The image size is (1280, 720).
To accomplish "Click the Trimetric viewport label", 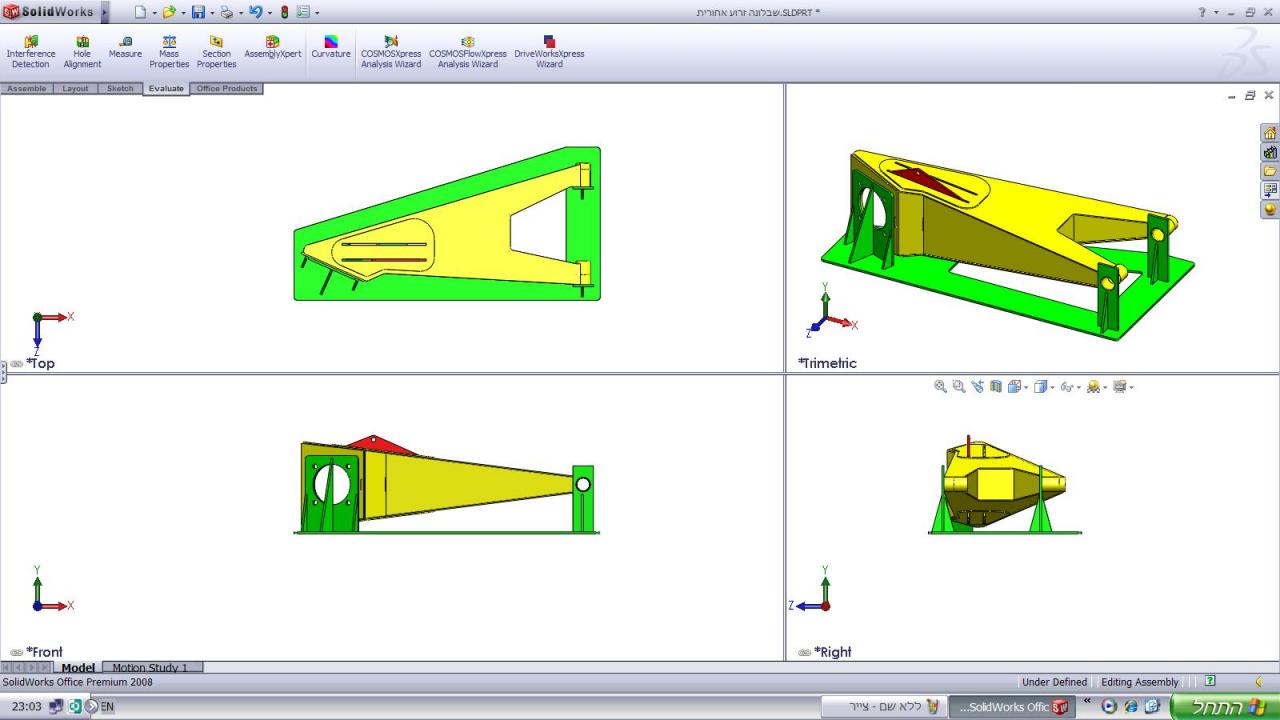I will [832, 363].
